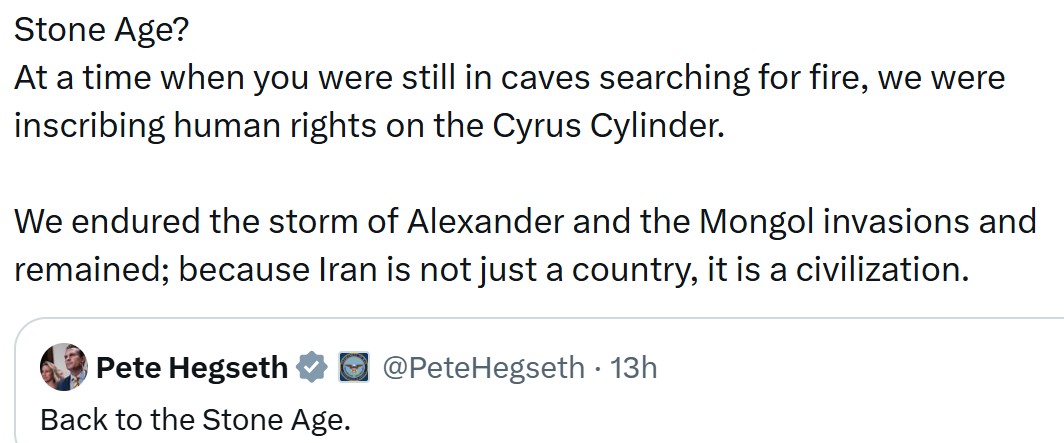The height and width of the screenshot is (443, 1064).
Task: Click the Department seal affiliation badge
Action: [x=354, y=368]
